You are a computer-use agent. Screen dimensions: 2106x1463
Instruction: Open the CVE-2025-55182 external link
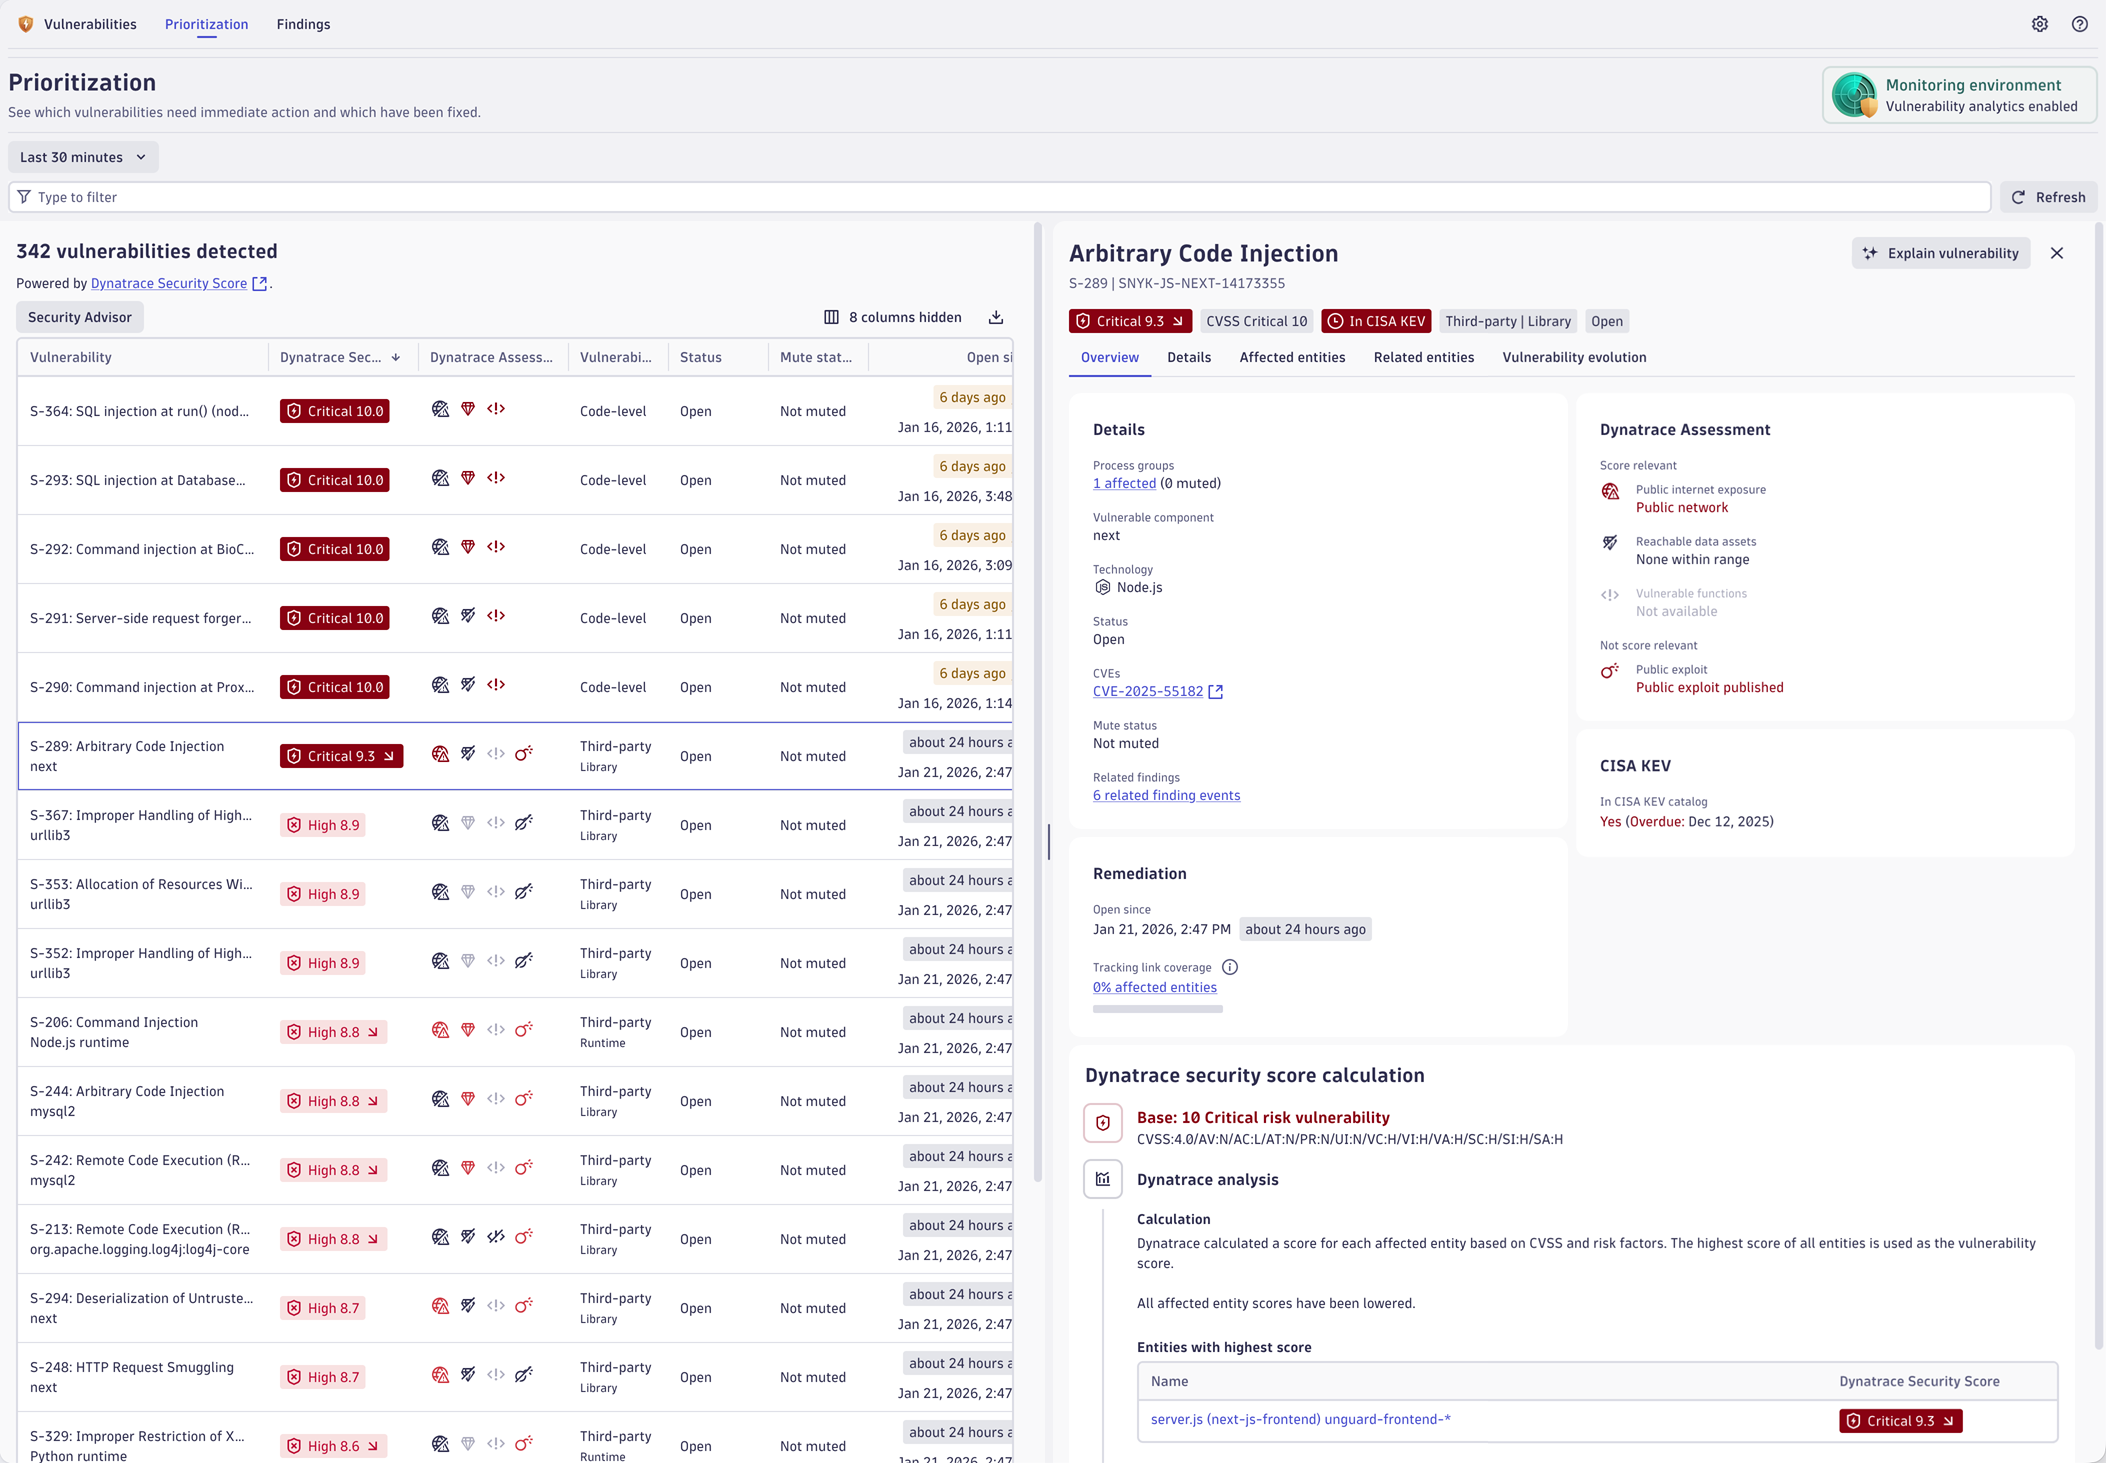tap(1215, 691)
